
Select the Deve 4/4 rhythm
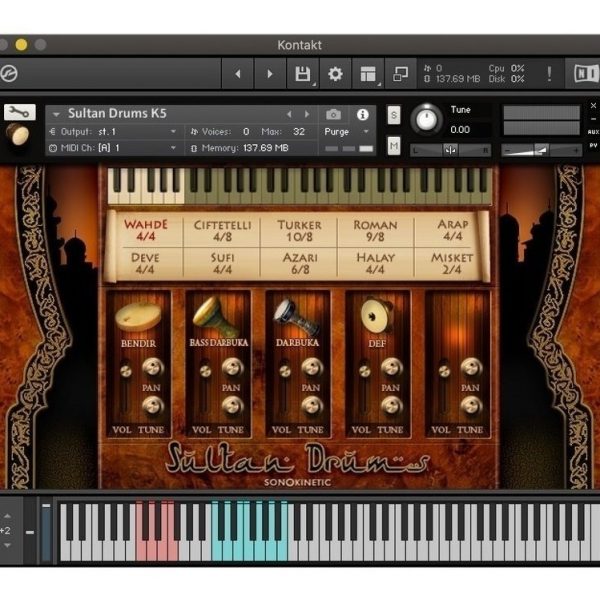145,263
